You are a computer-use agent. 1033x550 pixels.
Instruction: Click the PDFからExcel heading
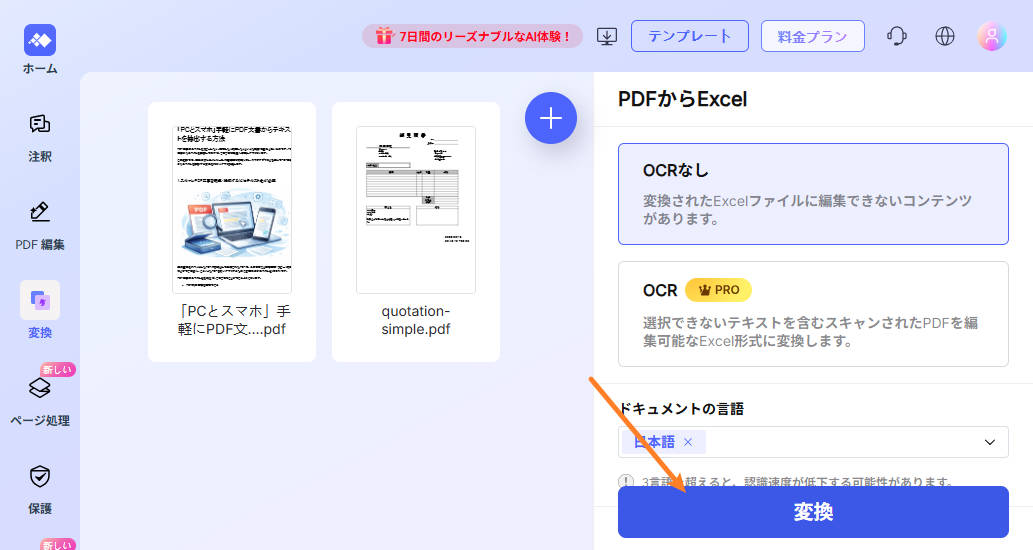(x=682, y=99)
